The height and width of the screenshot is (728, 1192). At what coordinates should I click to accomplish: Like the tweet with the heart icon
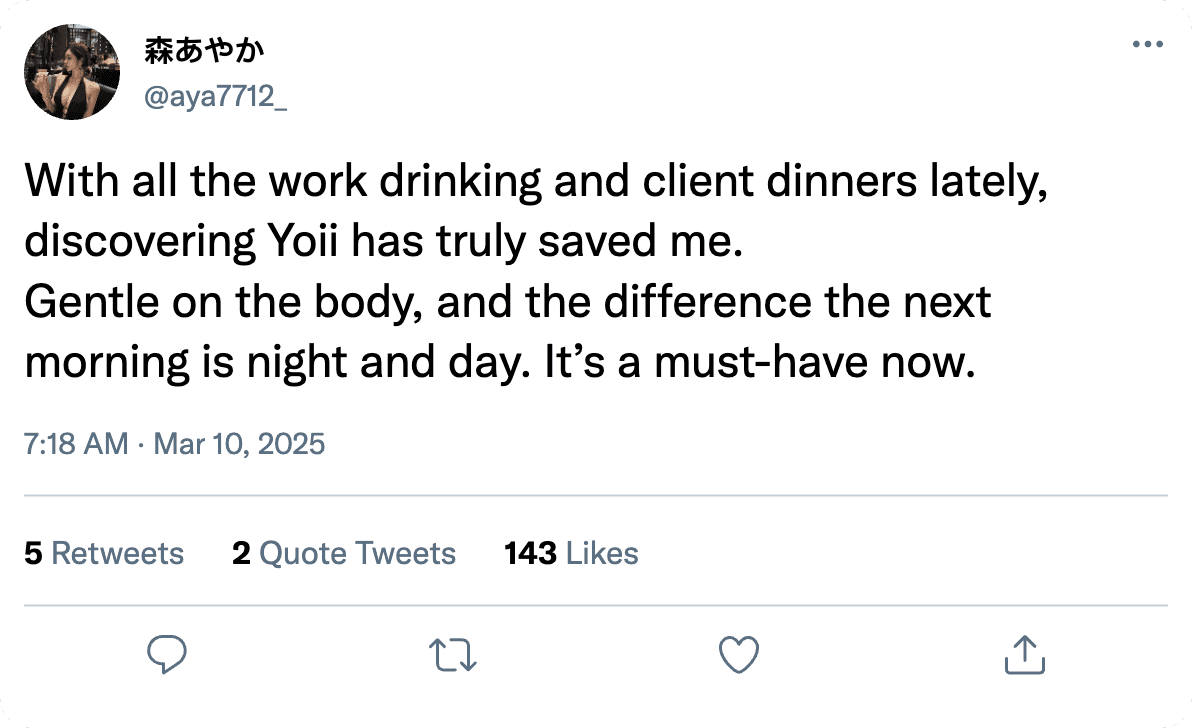[x=739, y=654]
